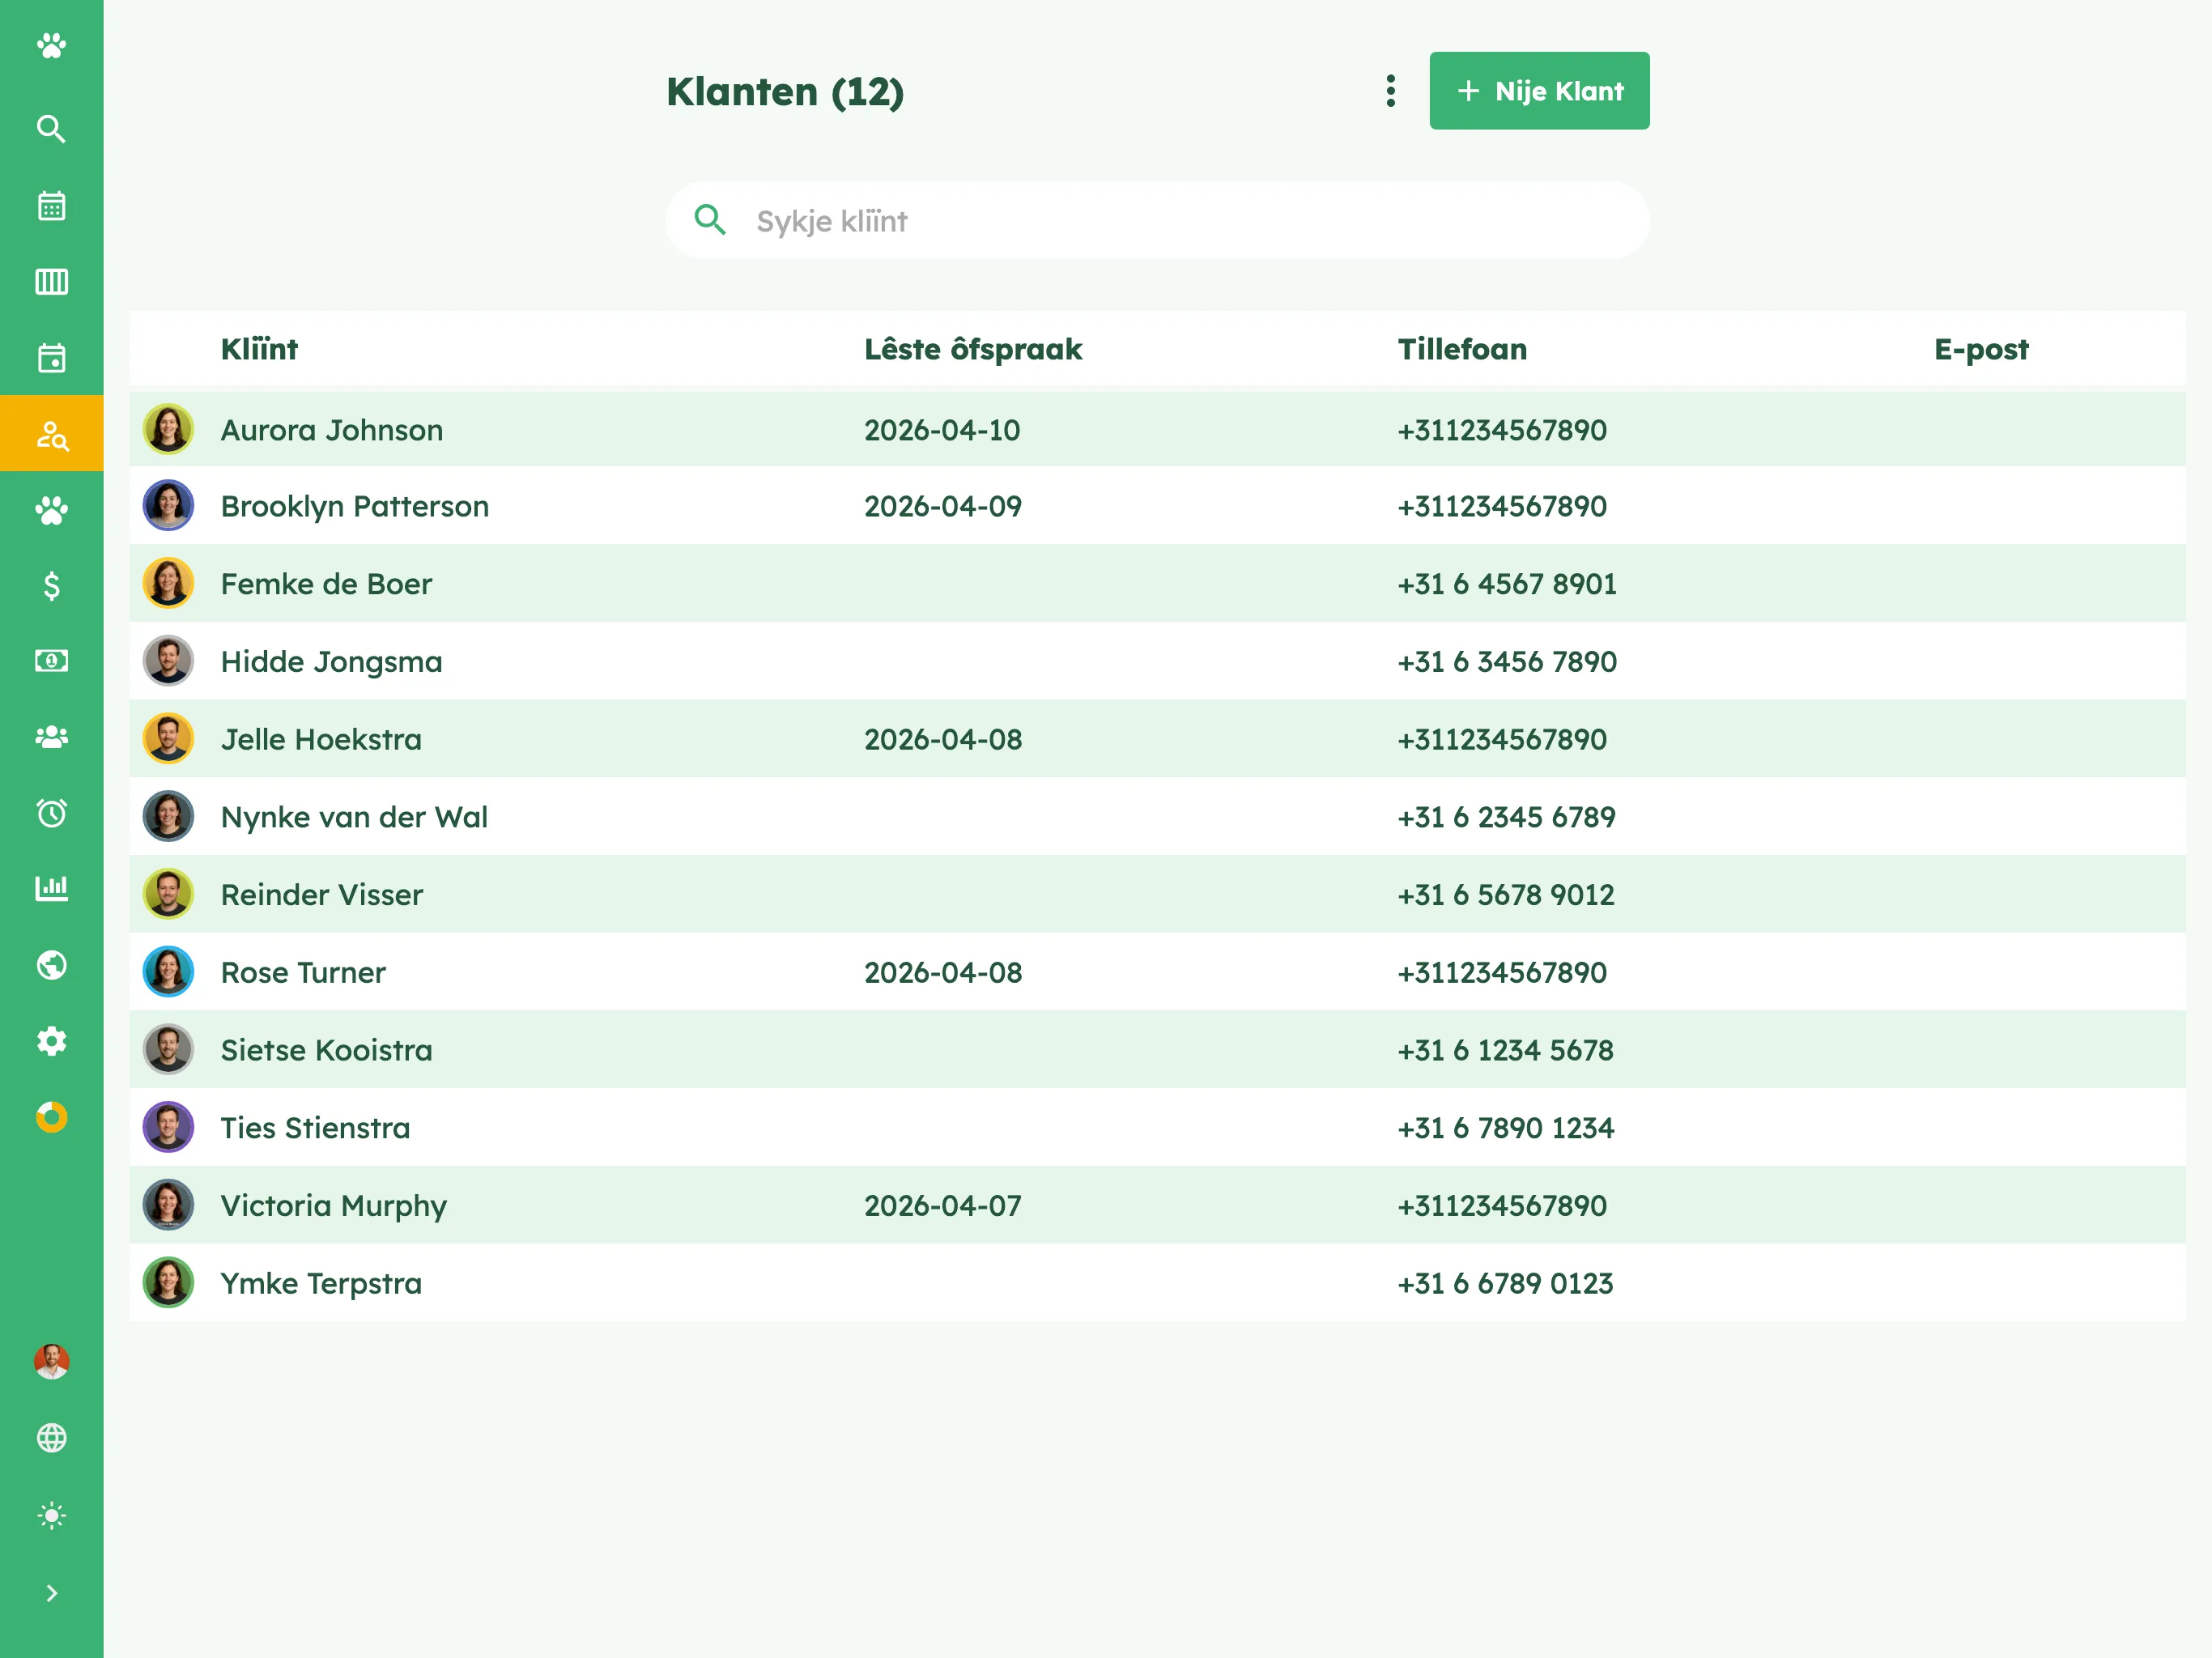Open the sidebar search icon
Viewport: 2212px width, 1658px height.
(51, 129)
